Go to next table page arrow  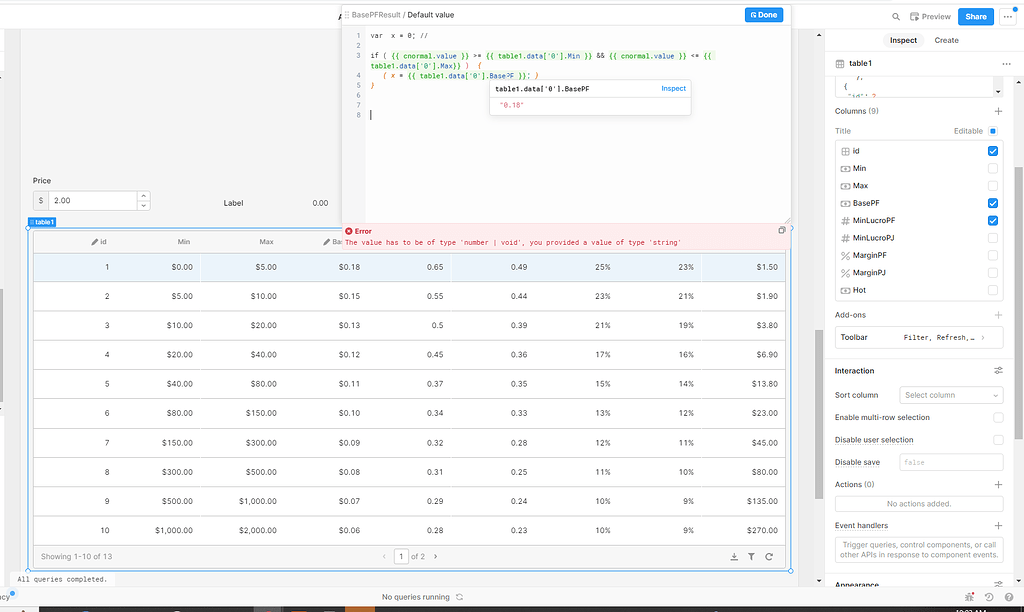tap(435, 556)
